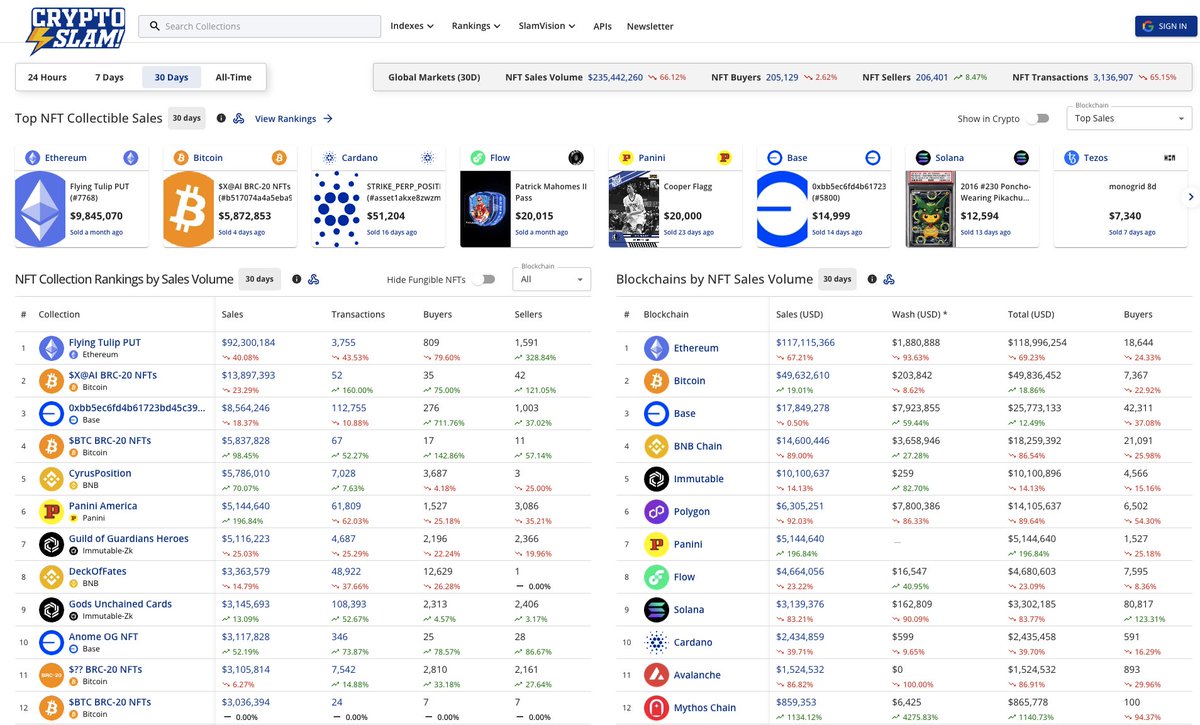Image resolution: width=1200 pixels, height=725 pixels.
Task: Click the Wash (USD) column header
Action: [x=919, y=314]
